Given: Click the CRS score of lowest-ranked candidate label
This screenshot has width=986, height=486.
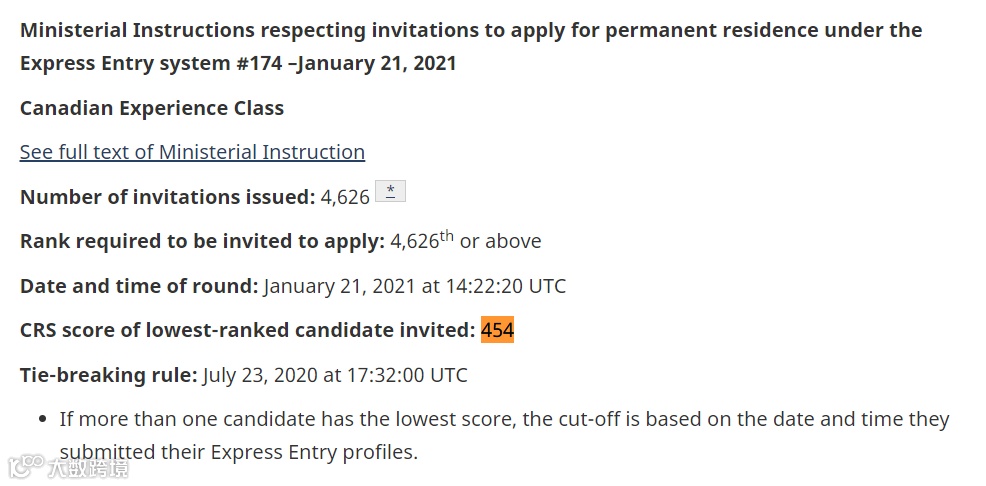Looking at the screenshot, I should point(248,330).
